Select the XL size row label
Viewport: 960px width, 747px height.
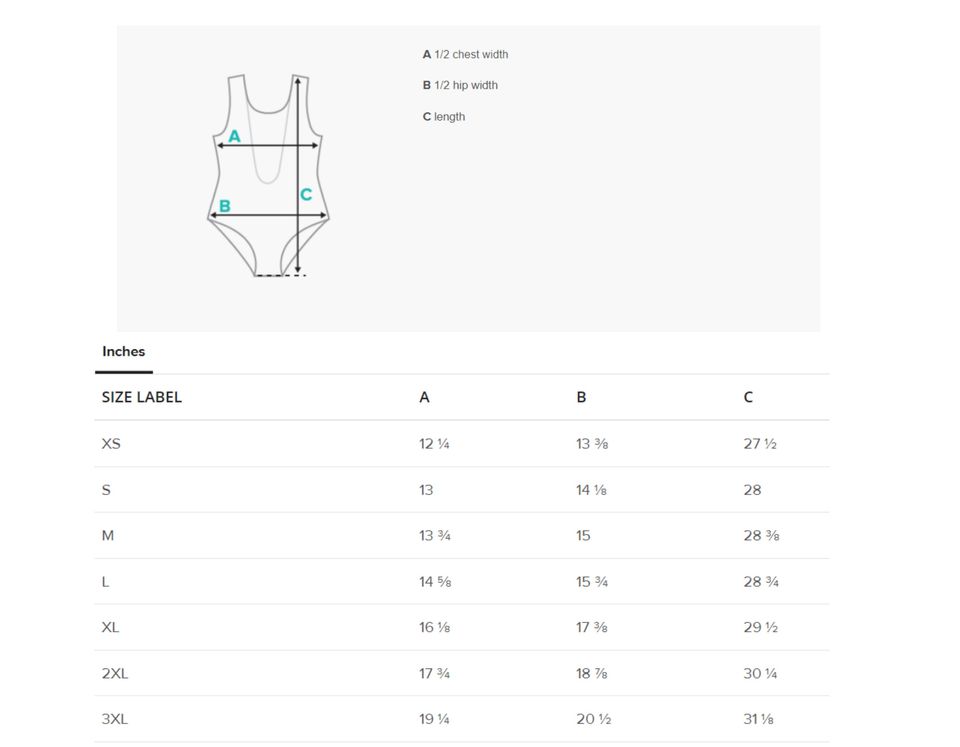(110, 628)
